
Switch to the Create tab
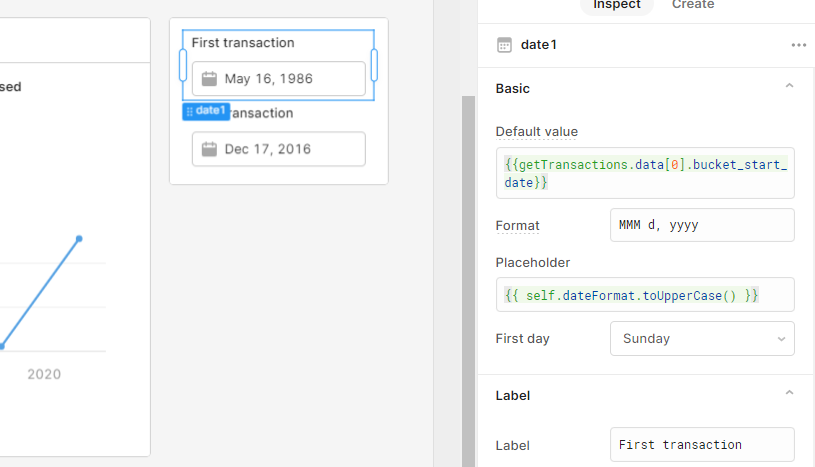tap(693, 5)
